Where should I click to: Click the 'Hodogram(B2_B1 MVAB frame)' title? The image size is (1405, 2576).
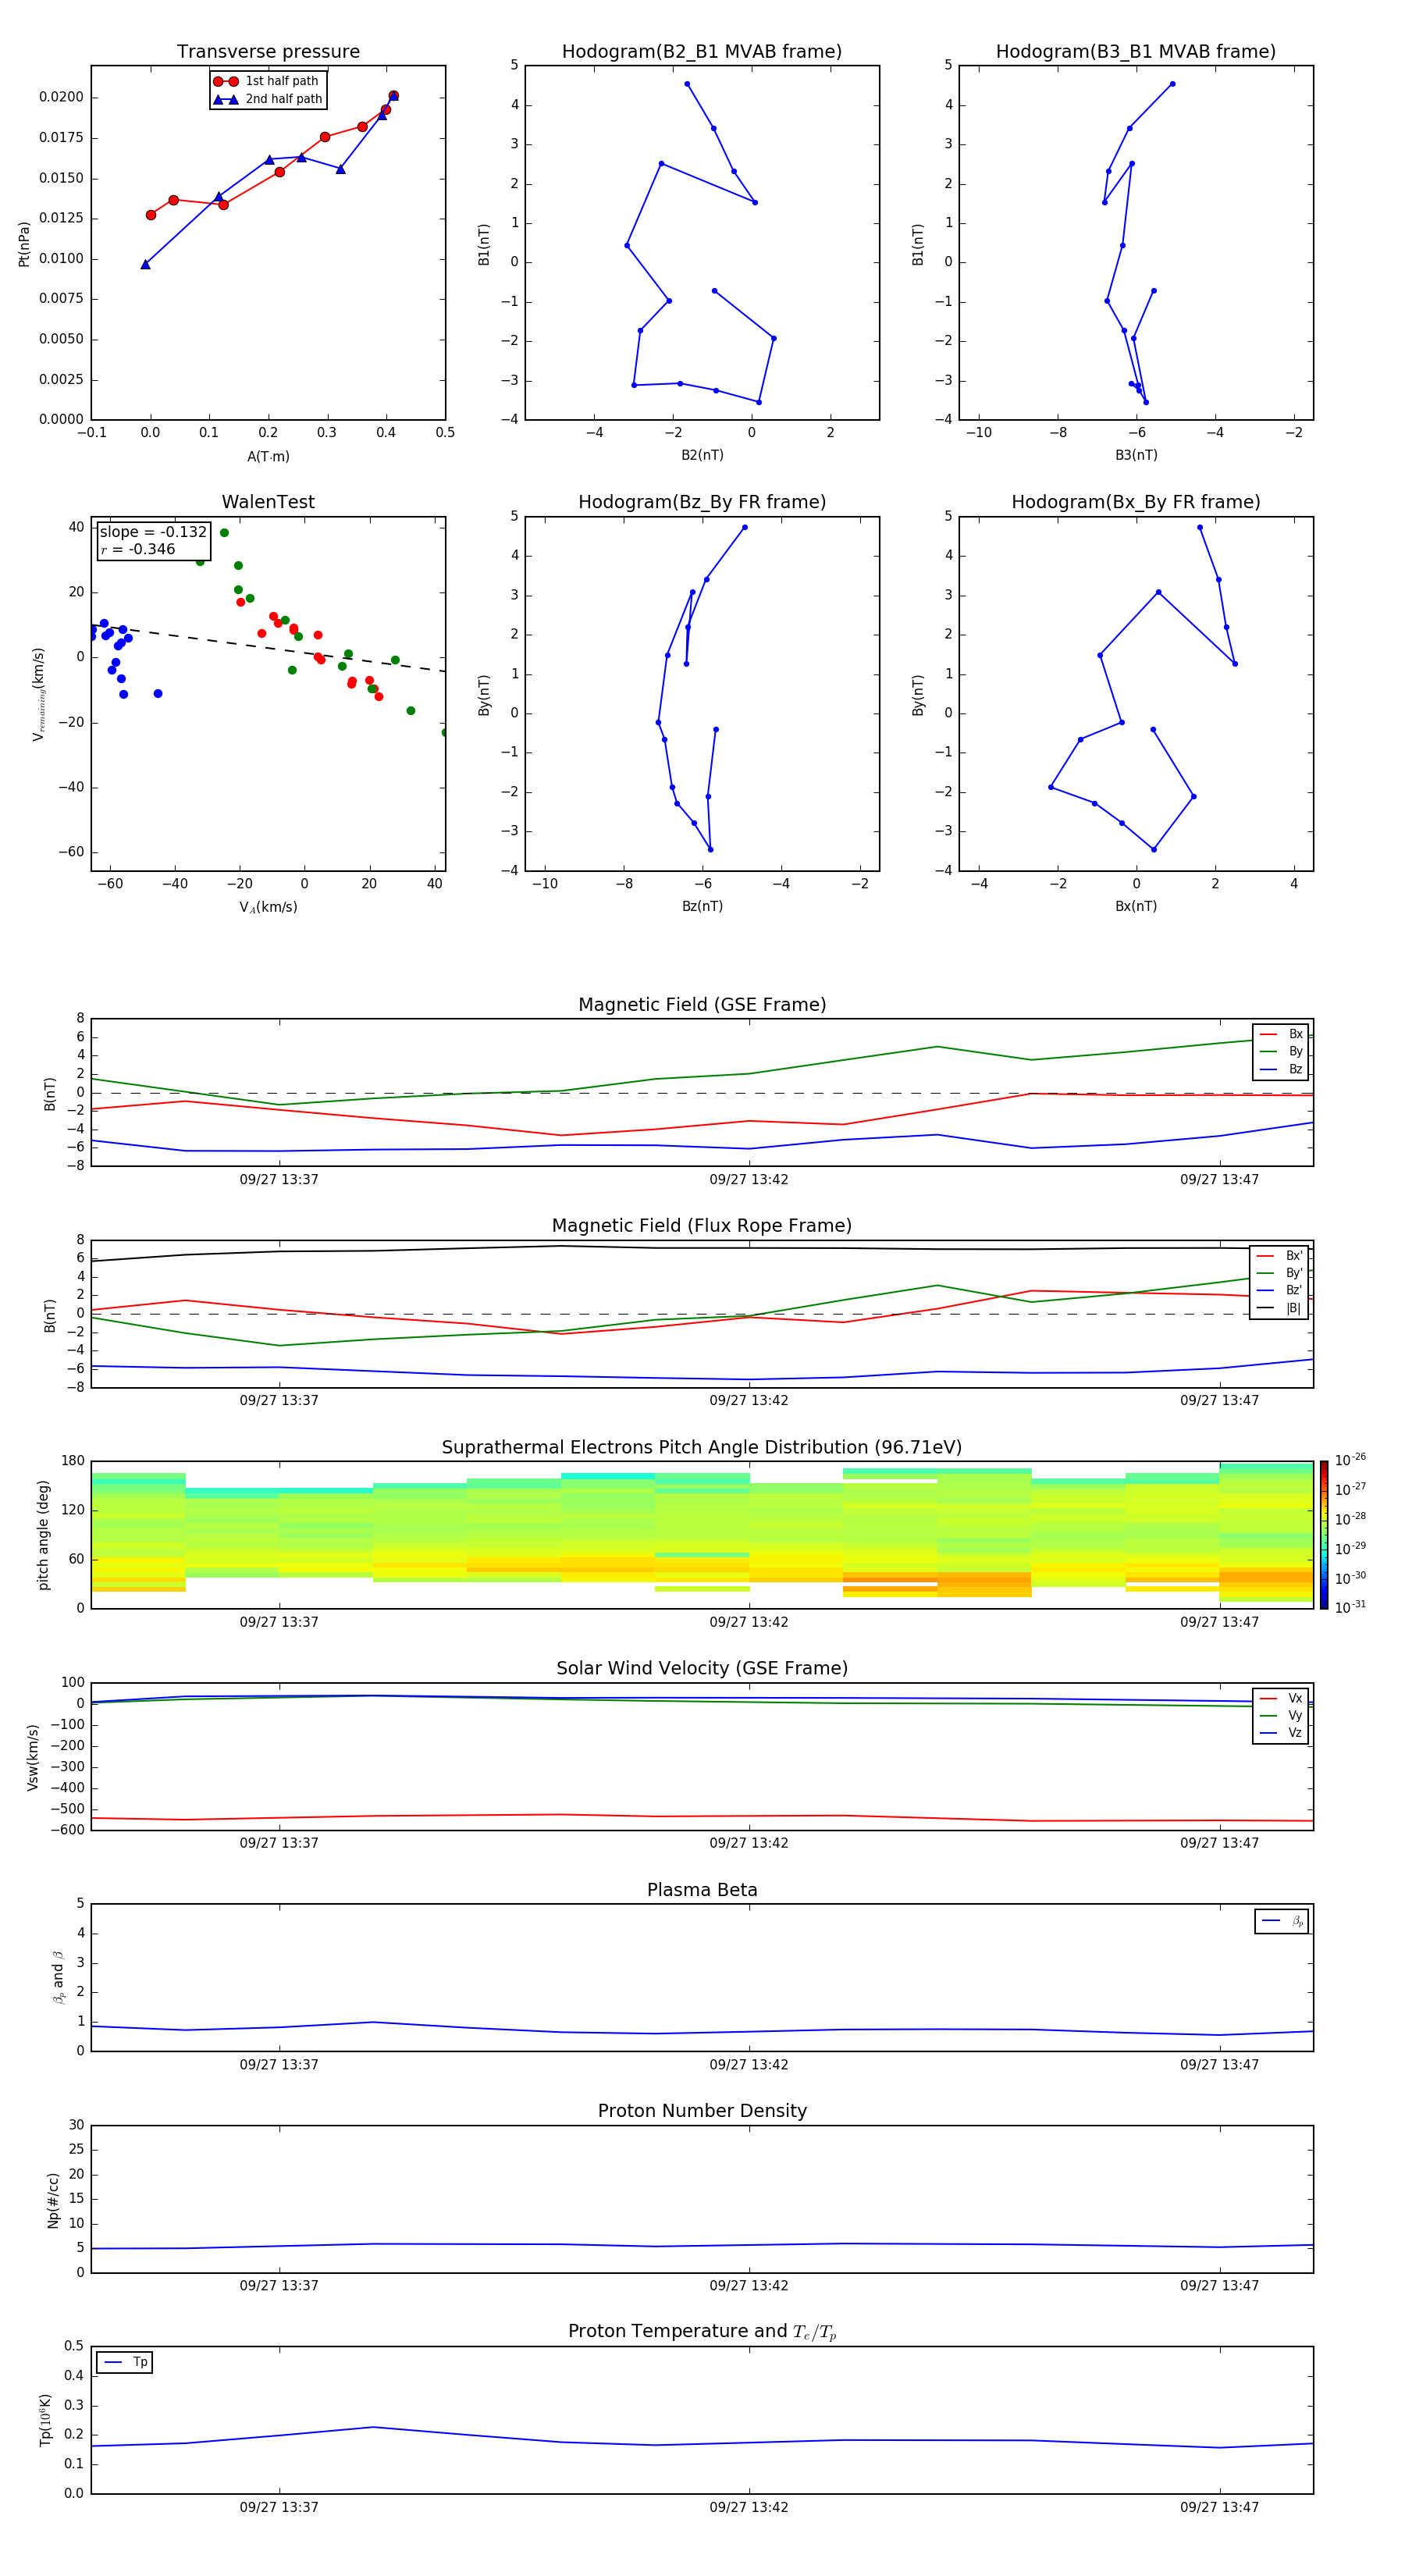click(x=702, y=51)
